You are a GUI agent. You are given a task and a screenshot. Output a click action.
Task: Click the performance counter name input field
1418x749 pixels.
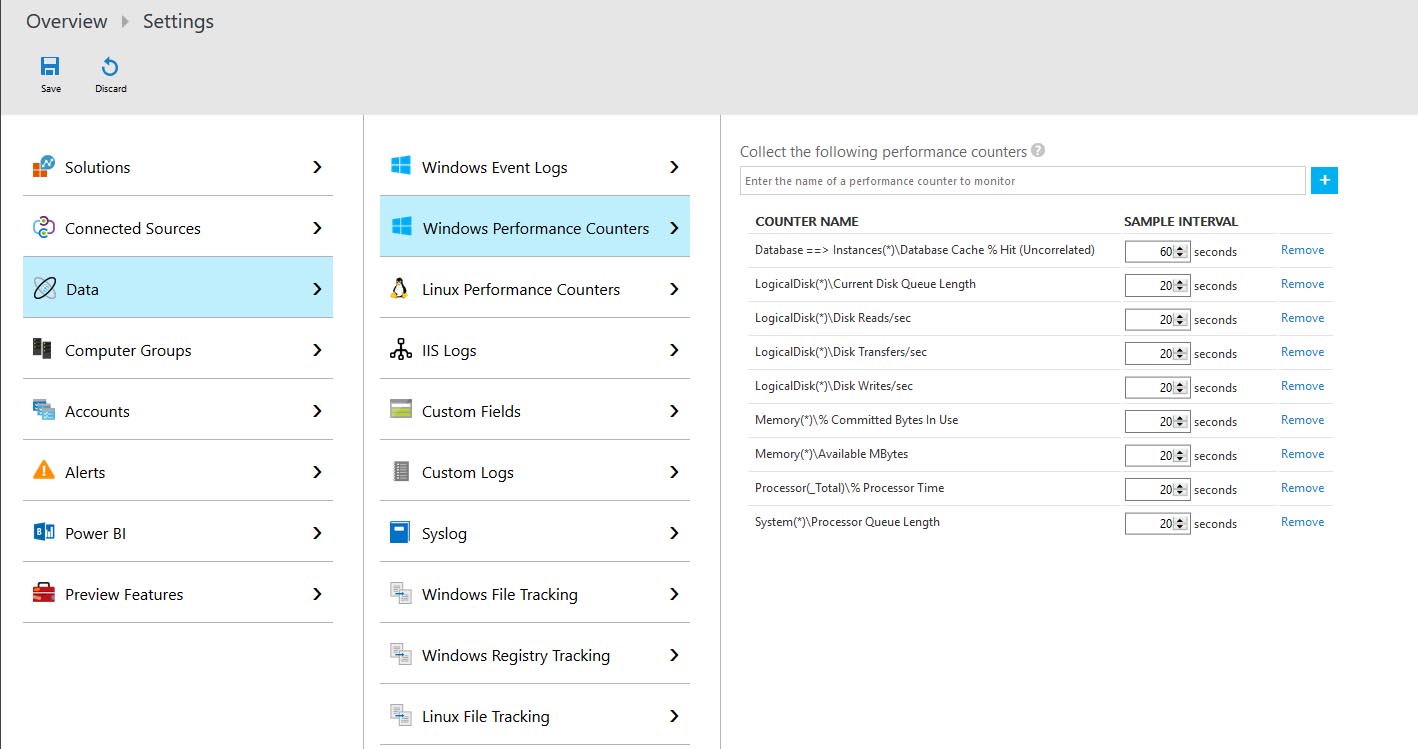click(1022, 181)
